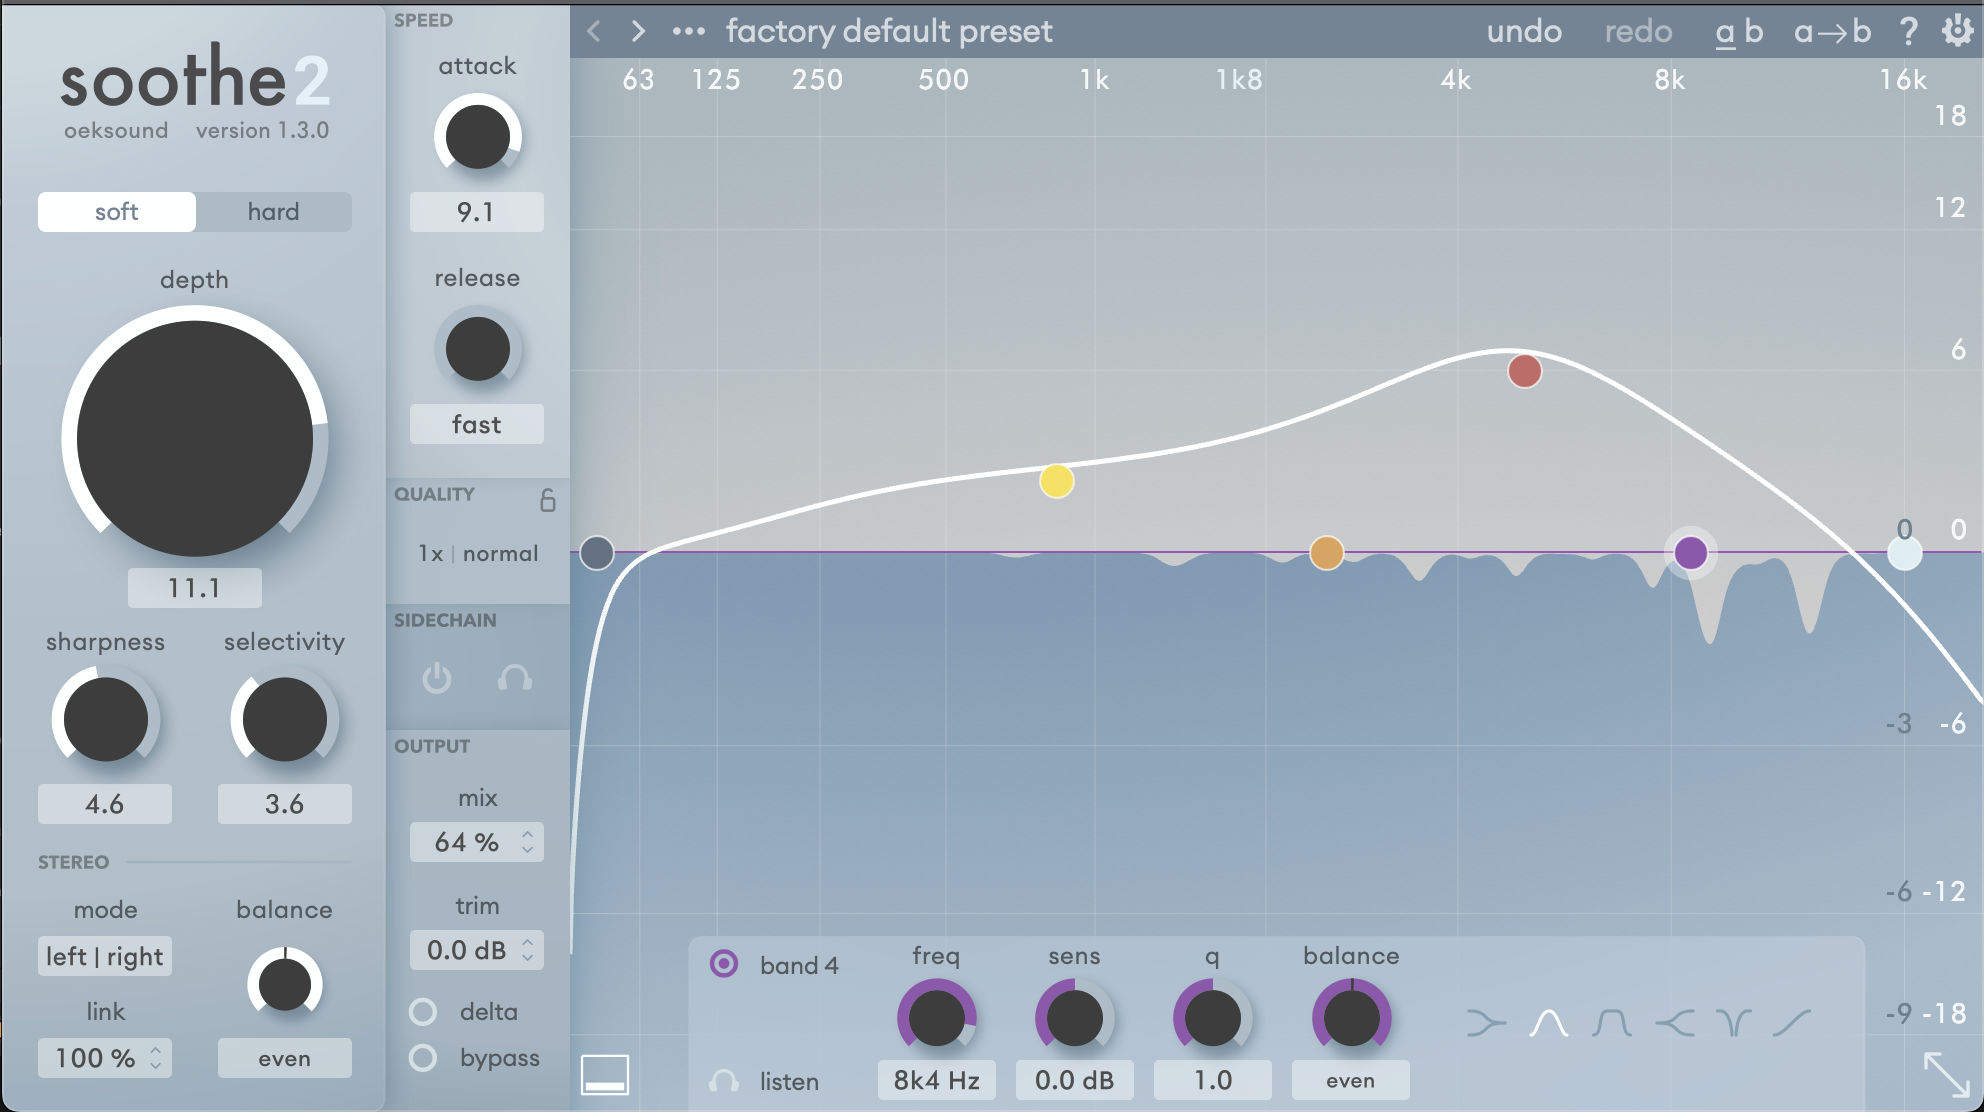Screen dimensions: 1984x1112
Task: Select the bell shape for band 4
Action: point(1548,1023)
